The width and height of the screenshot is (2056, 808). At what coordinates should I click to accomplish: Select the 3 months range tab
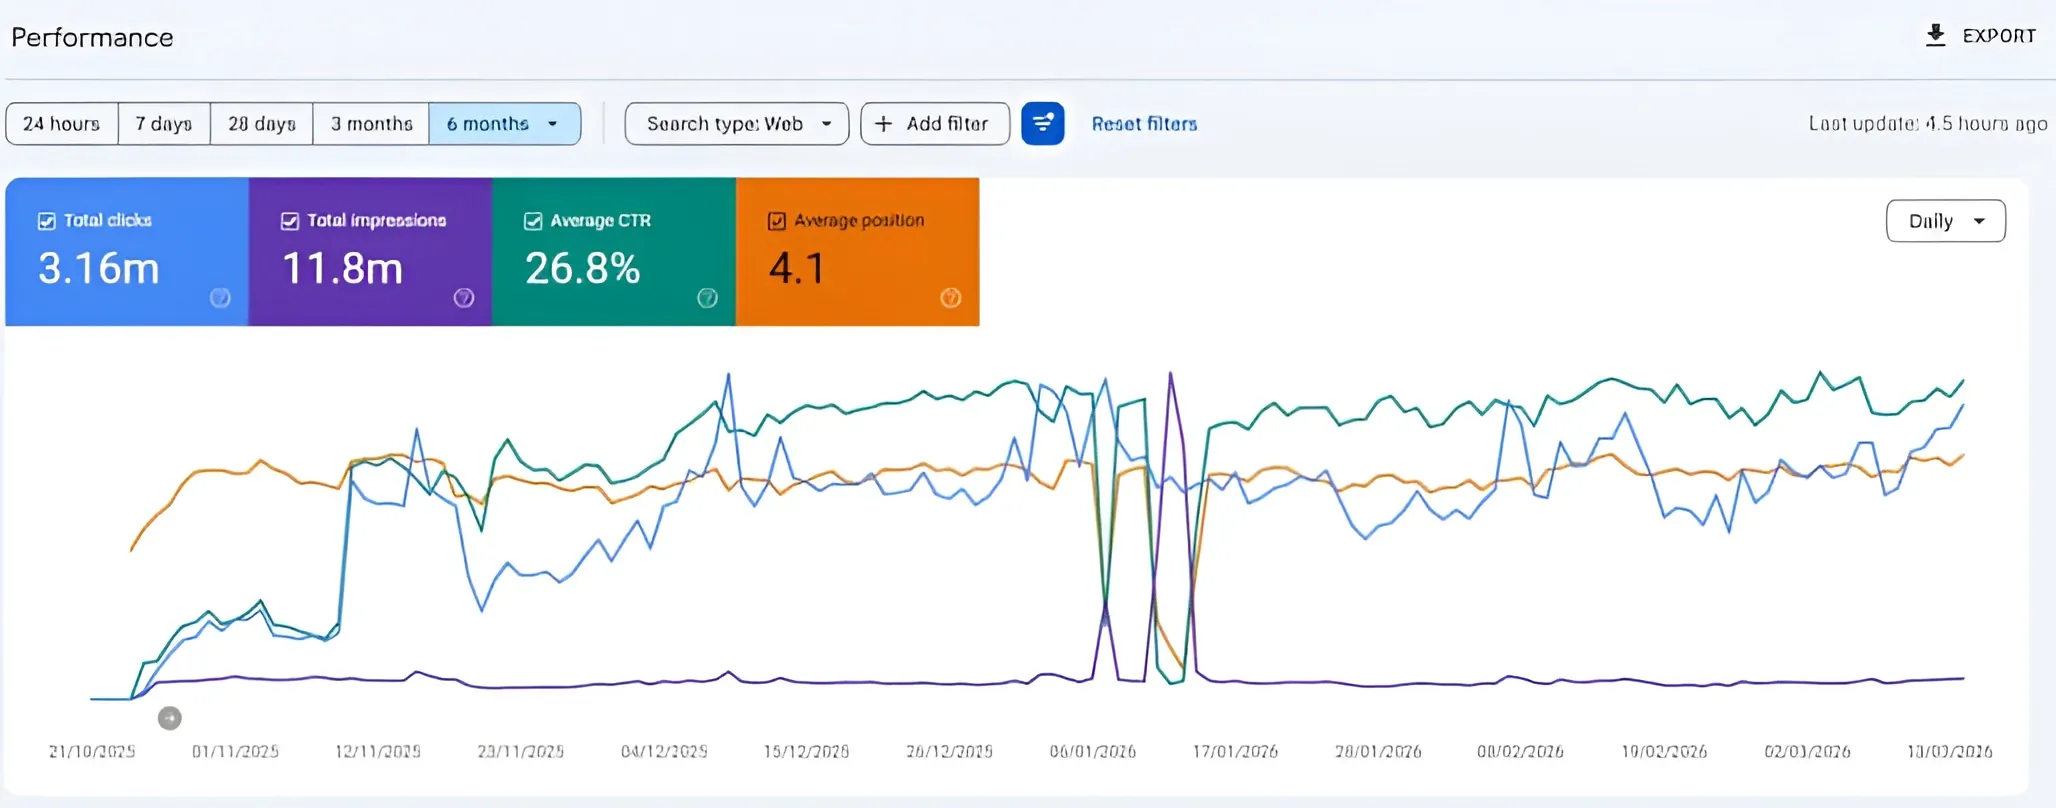(371, 124)
